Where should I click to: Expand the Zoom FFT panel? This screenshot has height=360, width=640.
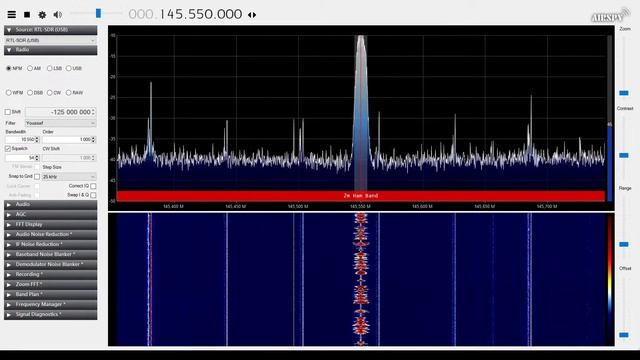point(51,284)
